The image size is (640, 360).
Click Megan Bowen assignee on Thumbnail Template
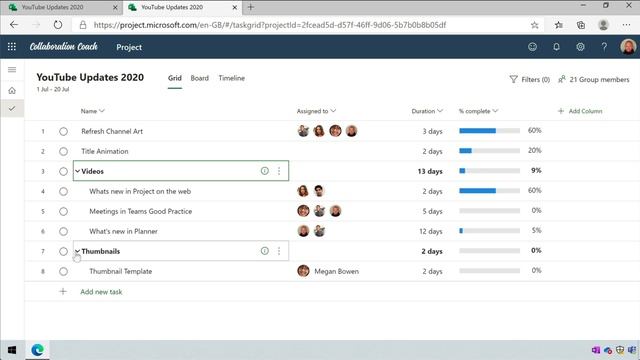coord(328,271)
